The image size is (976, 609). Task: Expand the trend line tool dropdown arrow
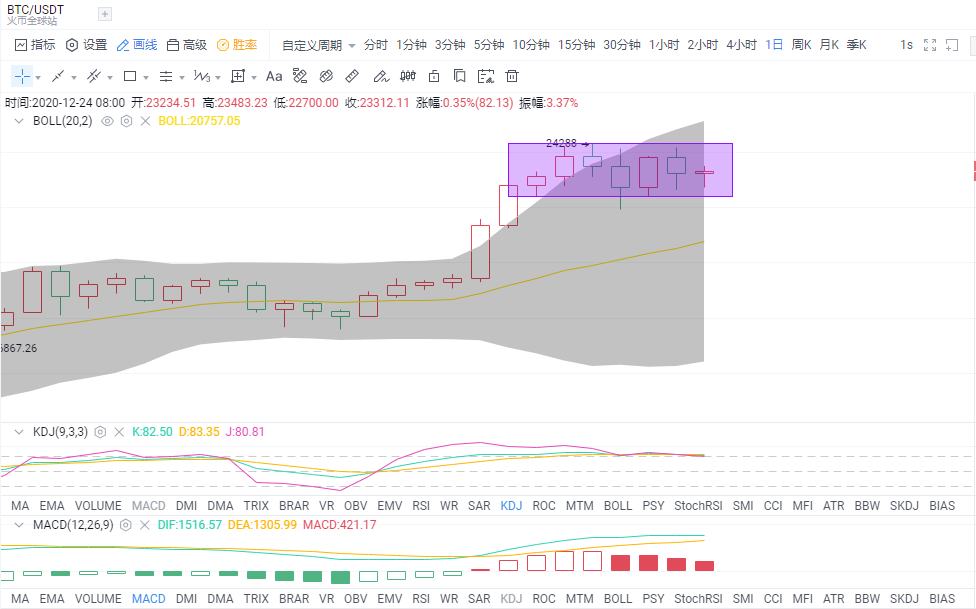[73, 78]
